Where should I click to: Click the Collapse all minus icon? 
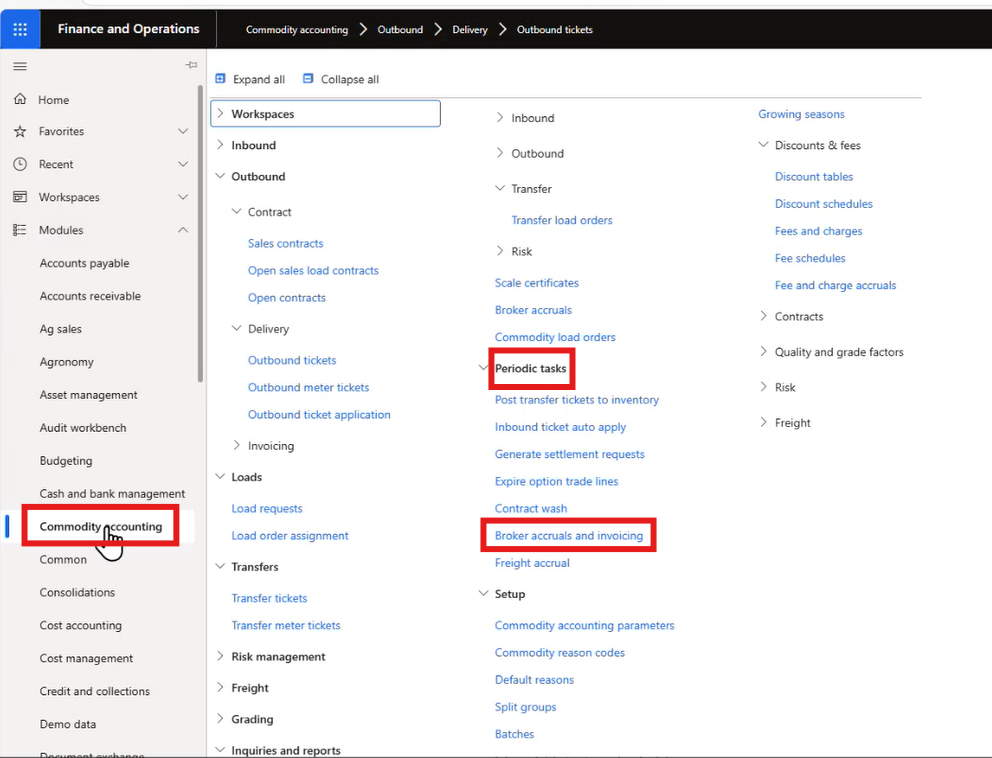308,78
